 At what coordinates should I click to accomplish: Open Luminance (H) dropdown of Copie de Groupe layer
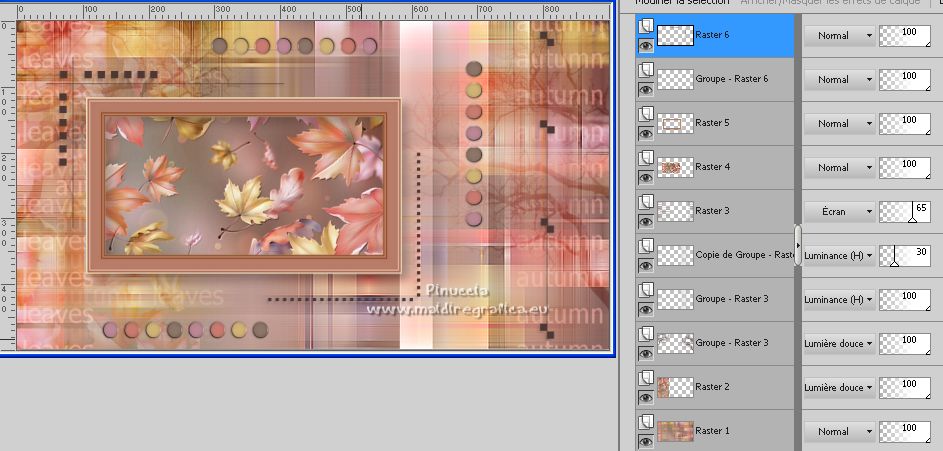click(x=839, y=256)
